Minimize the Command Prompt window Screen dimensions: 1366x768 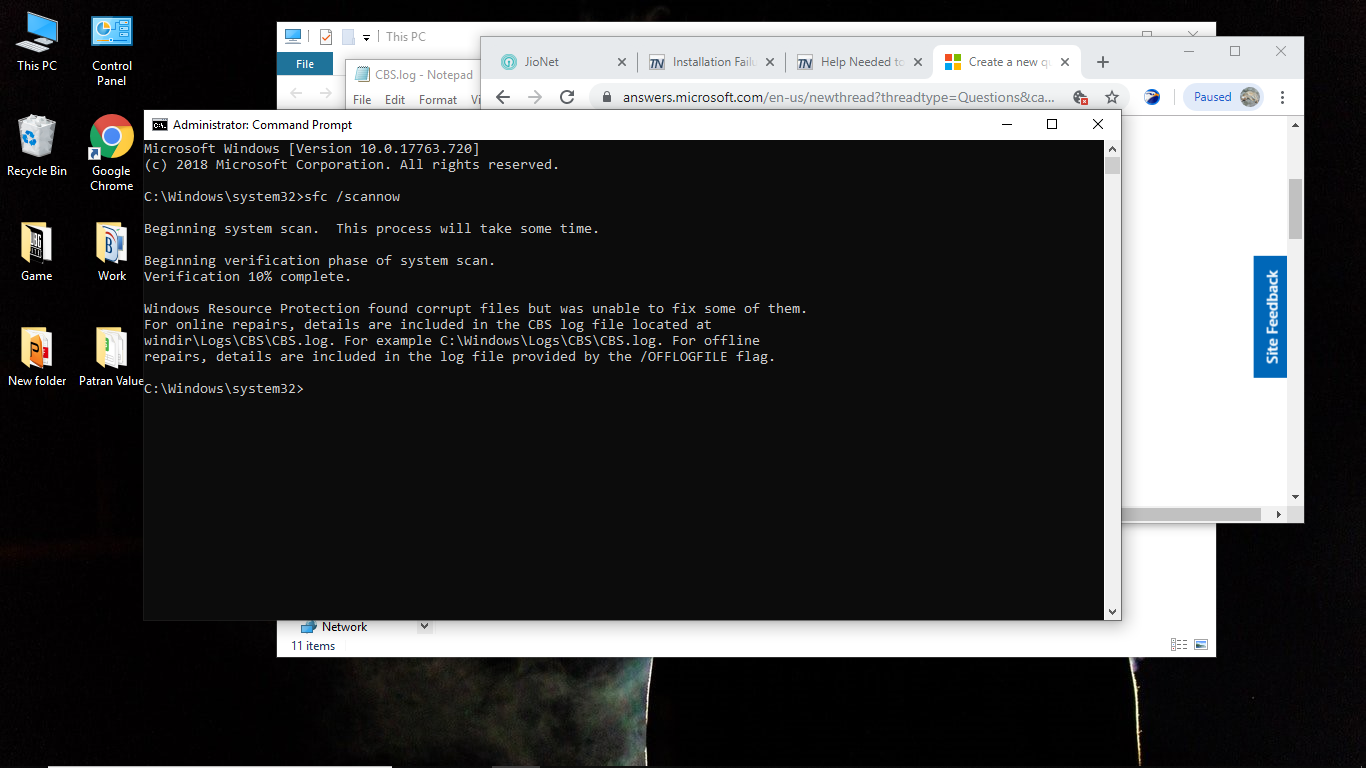[x=1006, y=125]
